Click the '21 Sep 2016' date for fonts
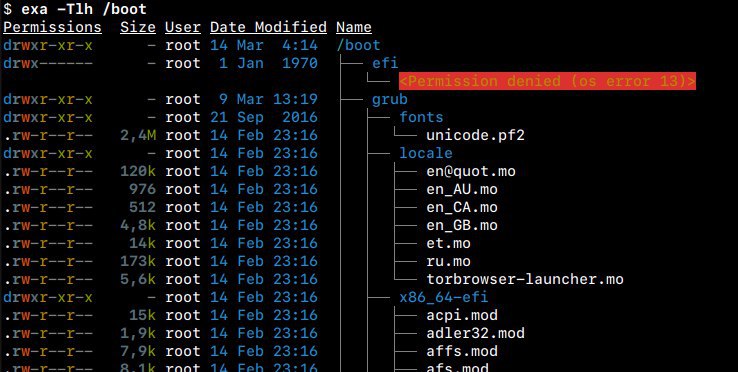 pos(264,117)
